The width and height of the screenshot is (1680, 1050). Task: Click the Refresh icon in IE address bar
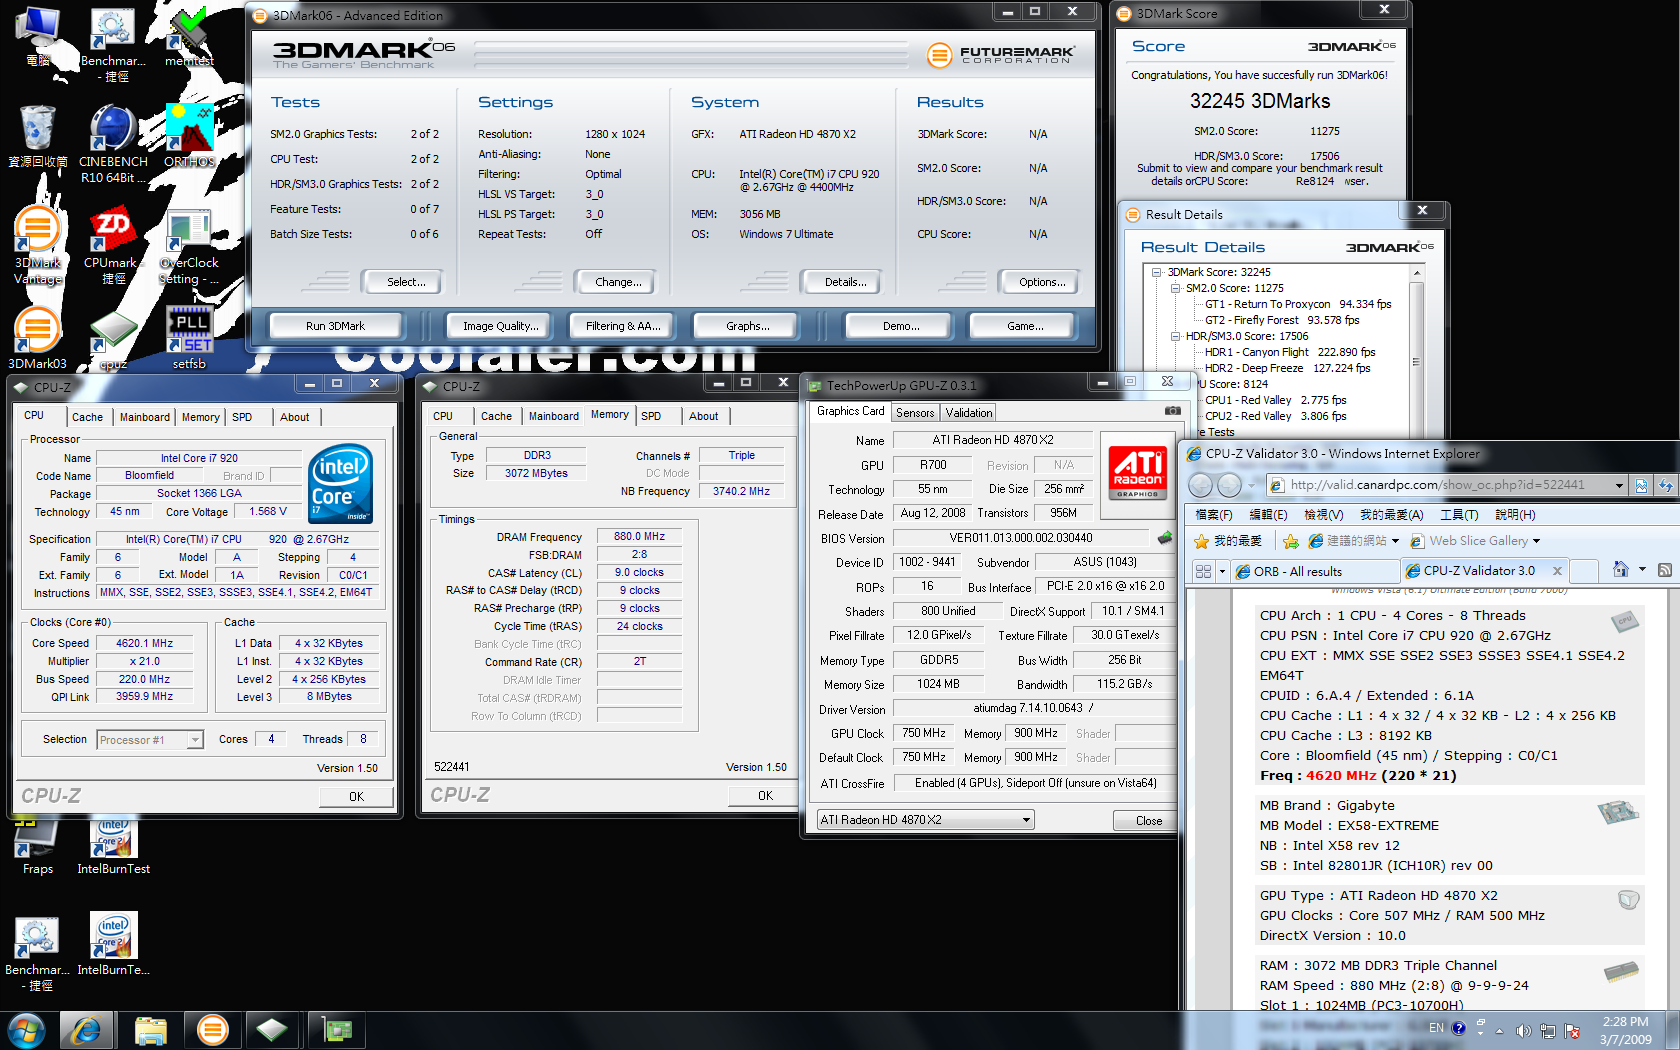click(x=1665, y=485)
